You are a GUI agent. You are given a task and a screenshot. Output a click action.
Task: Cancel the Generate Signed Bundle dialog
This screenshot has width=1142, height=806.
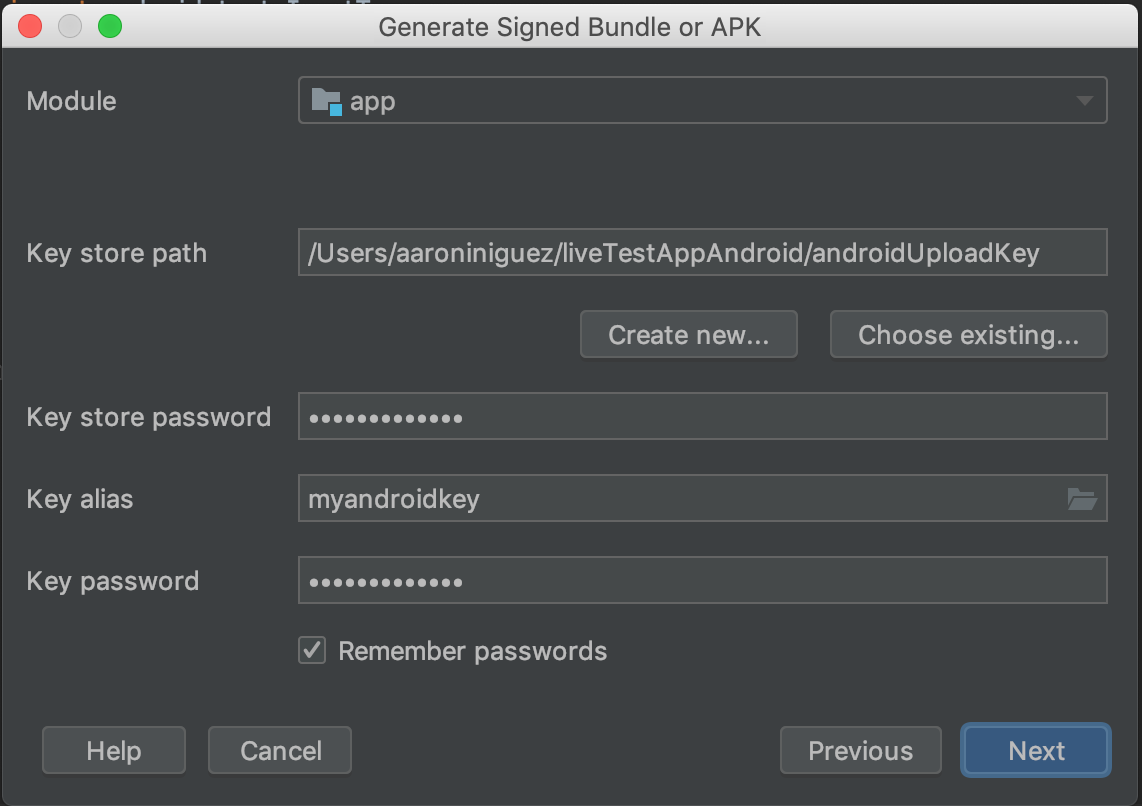280,751
